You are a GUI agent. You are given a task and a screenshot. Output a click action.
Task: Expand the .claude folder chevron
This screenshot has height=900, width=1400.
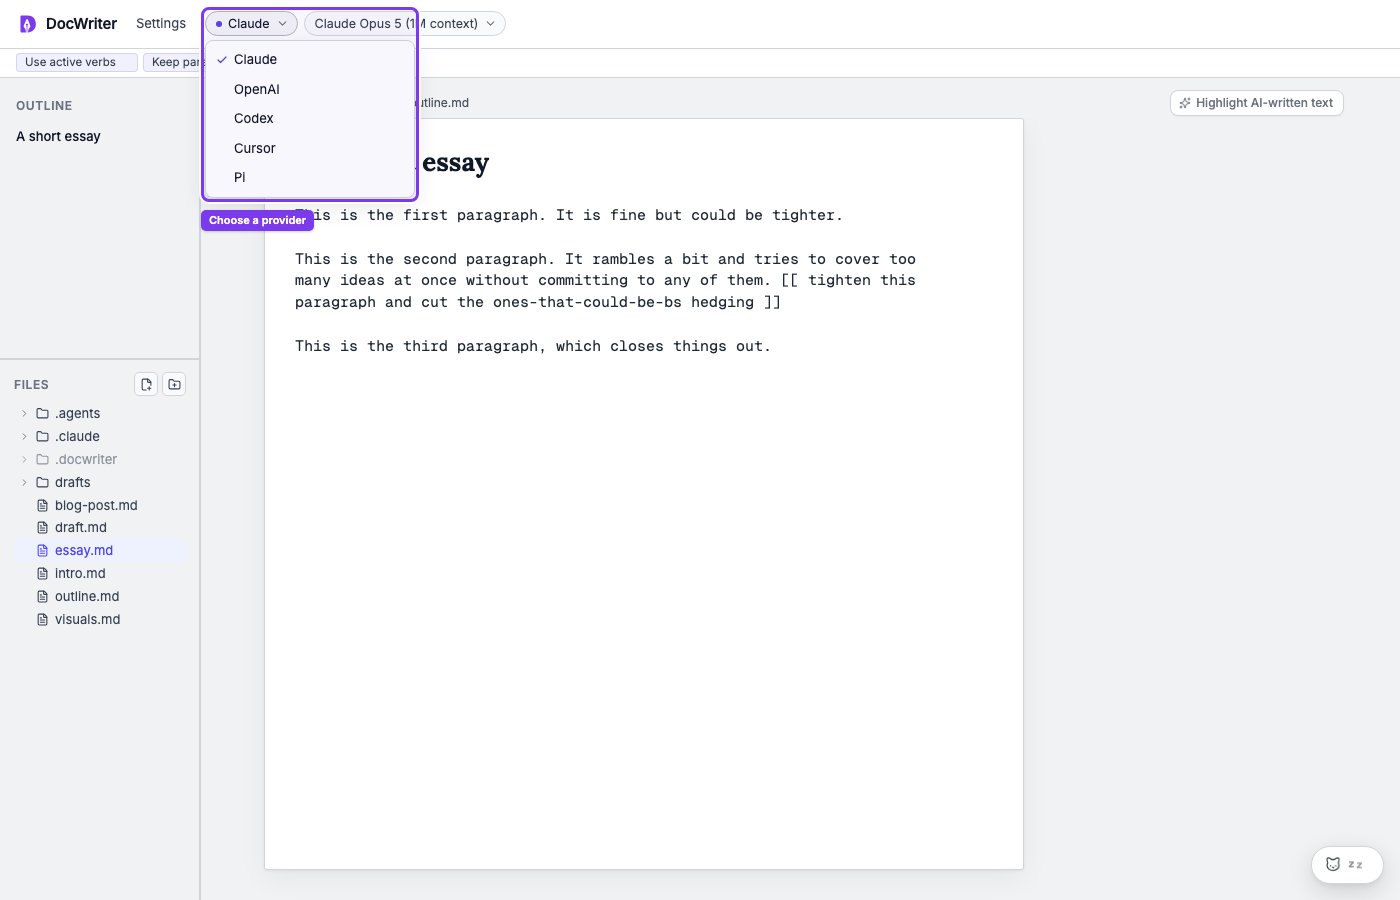pyautogui.click(x=24, y=436)
